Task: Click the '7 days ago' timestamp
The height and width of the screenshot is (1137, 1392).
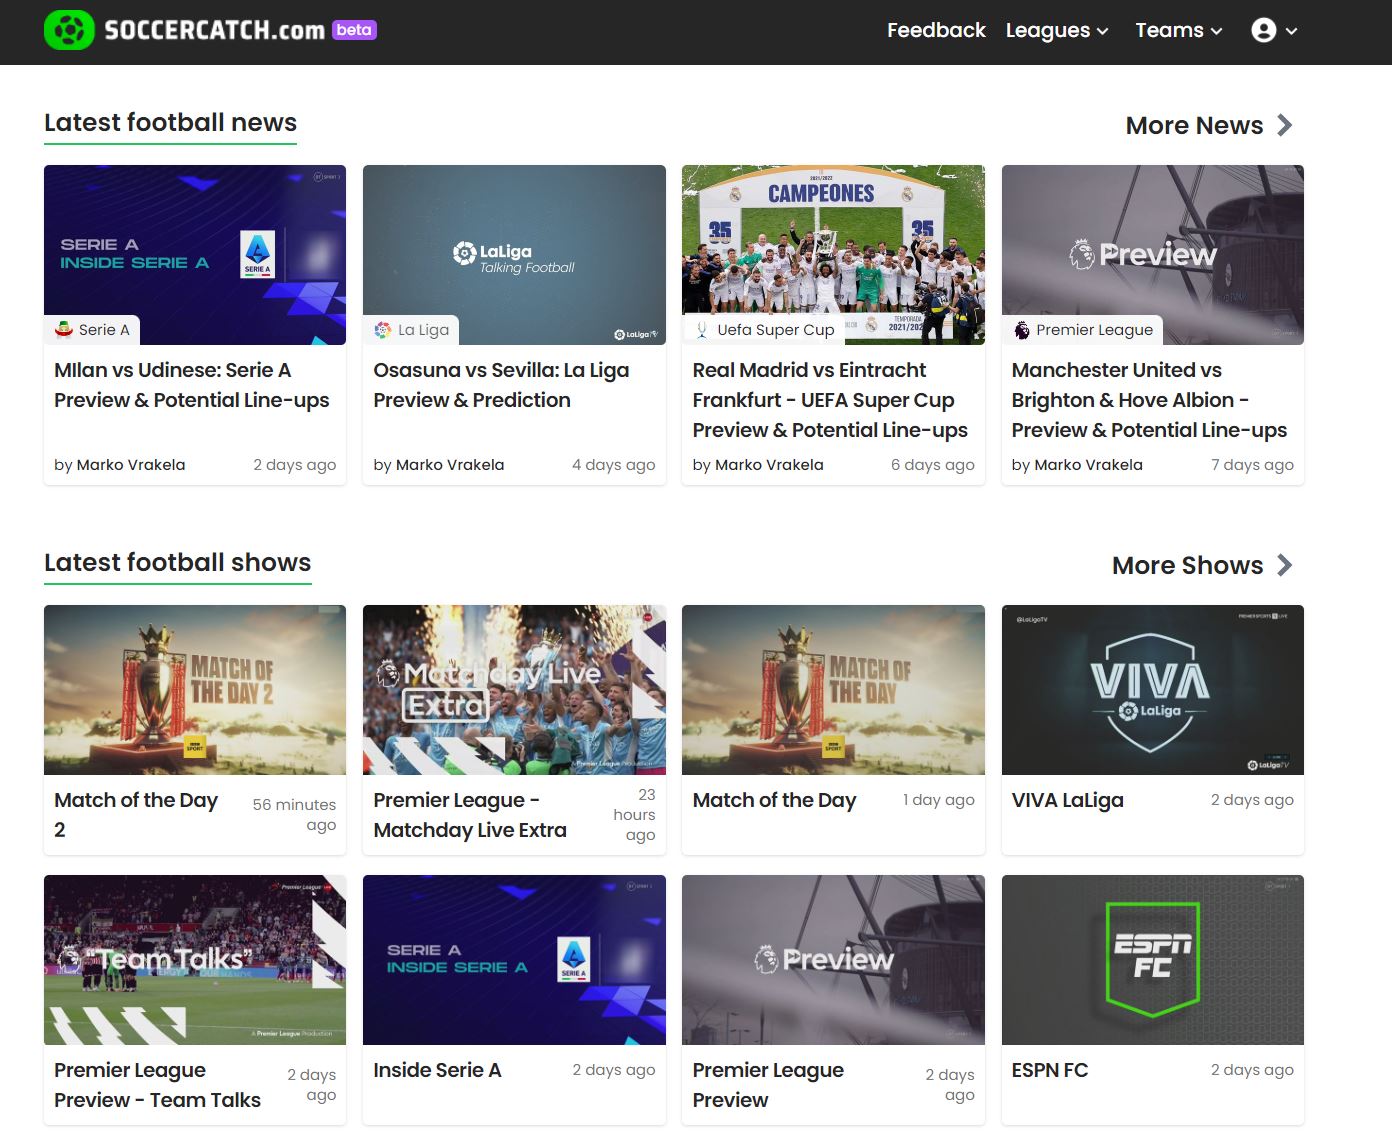Action: tap(1252, 464)
